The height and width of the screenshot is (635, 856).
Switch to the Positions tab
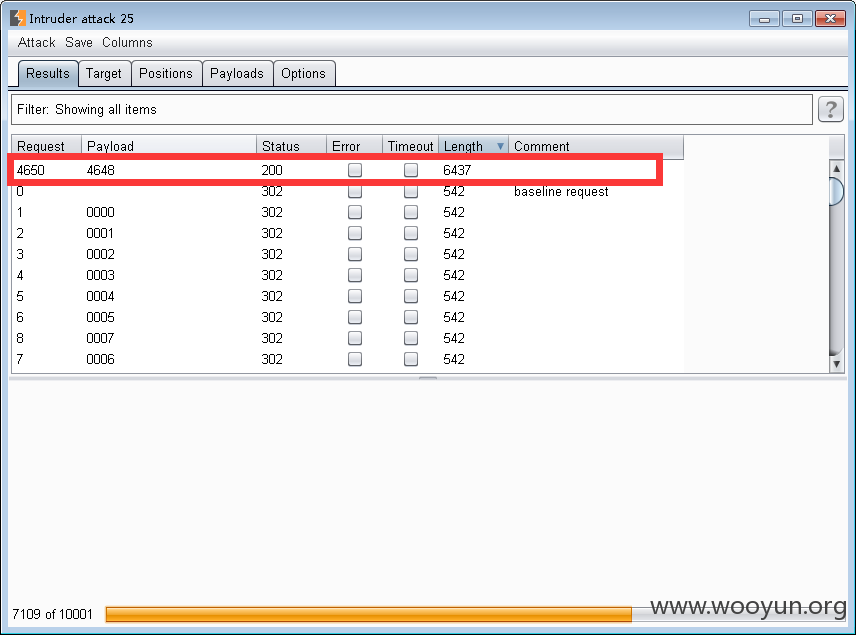tap(166, 73)
